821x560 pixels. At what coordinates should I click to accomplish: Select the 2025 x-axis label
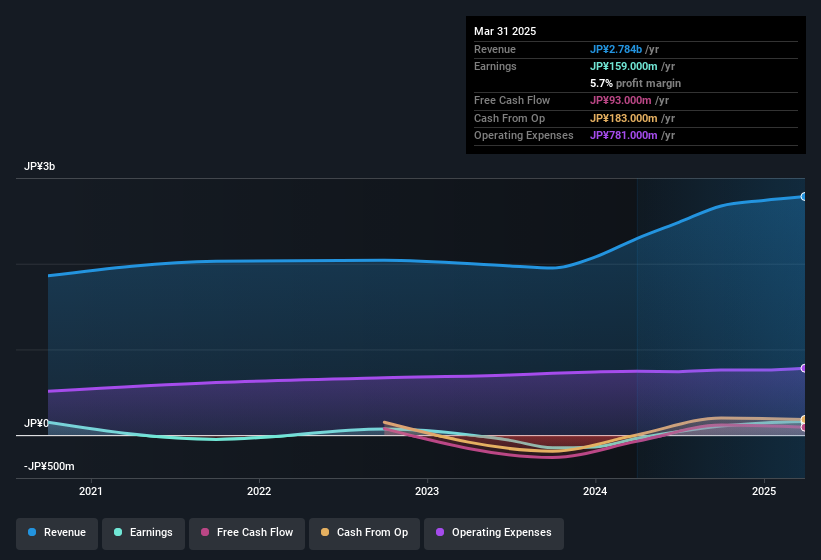764,491
